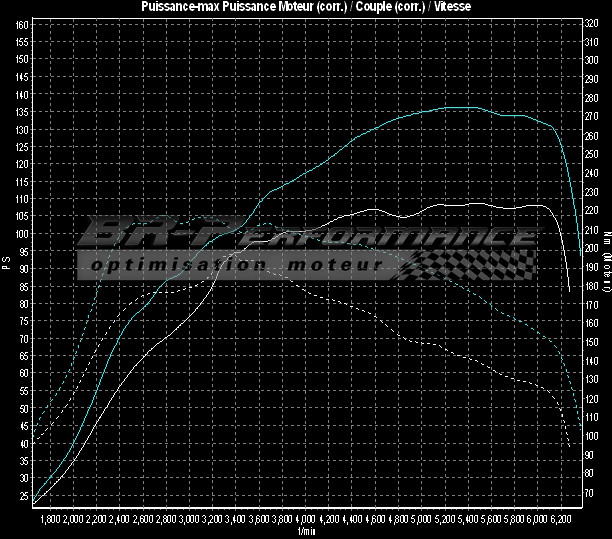Click the 100 value on the left PS axis
612x539 pixels.
[22, 234]
